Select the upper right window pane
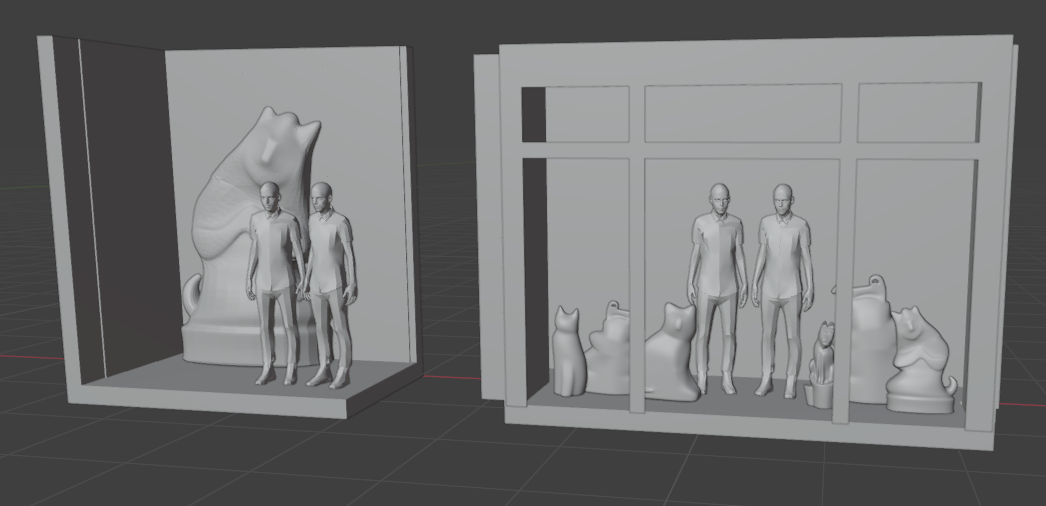1046x506 pixels. pyautogui.click(x=919, y=113)
